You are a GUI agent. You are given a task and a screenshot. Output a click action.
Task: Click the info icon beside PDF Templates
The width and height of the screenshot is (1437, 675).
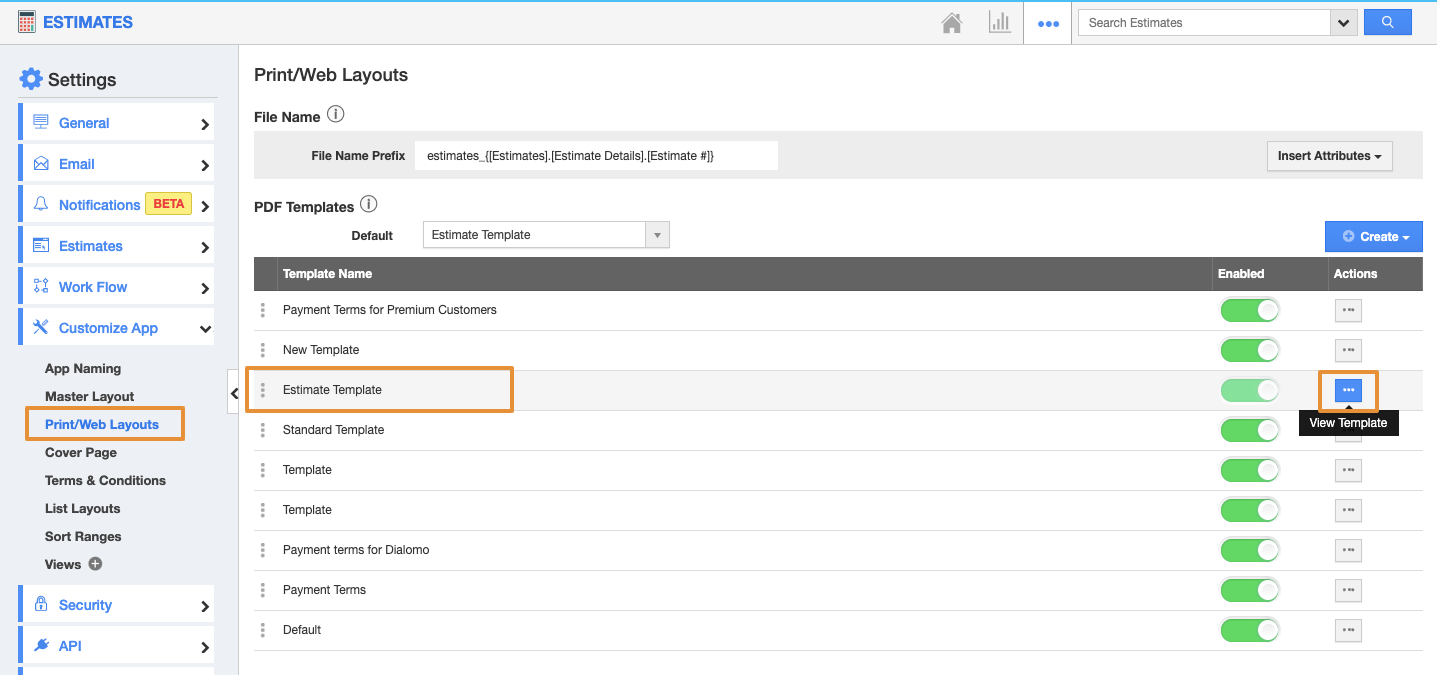368,205
